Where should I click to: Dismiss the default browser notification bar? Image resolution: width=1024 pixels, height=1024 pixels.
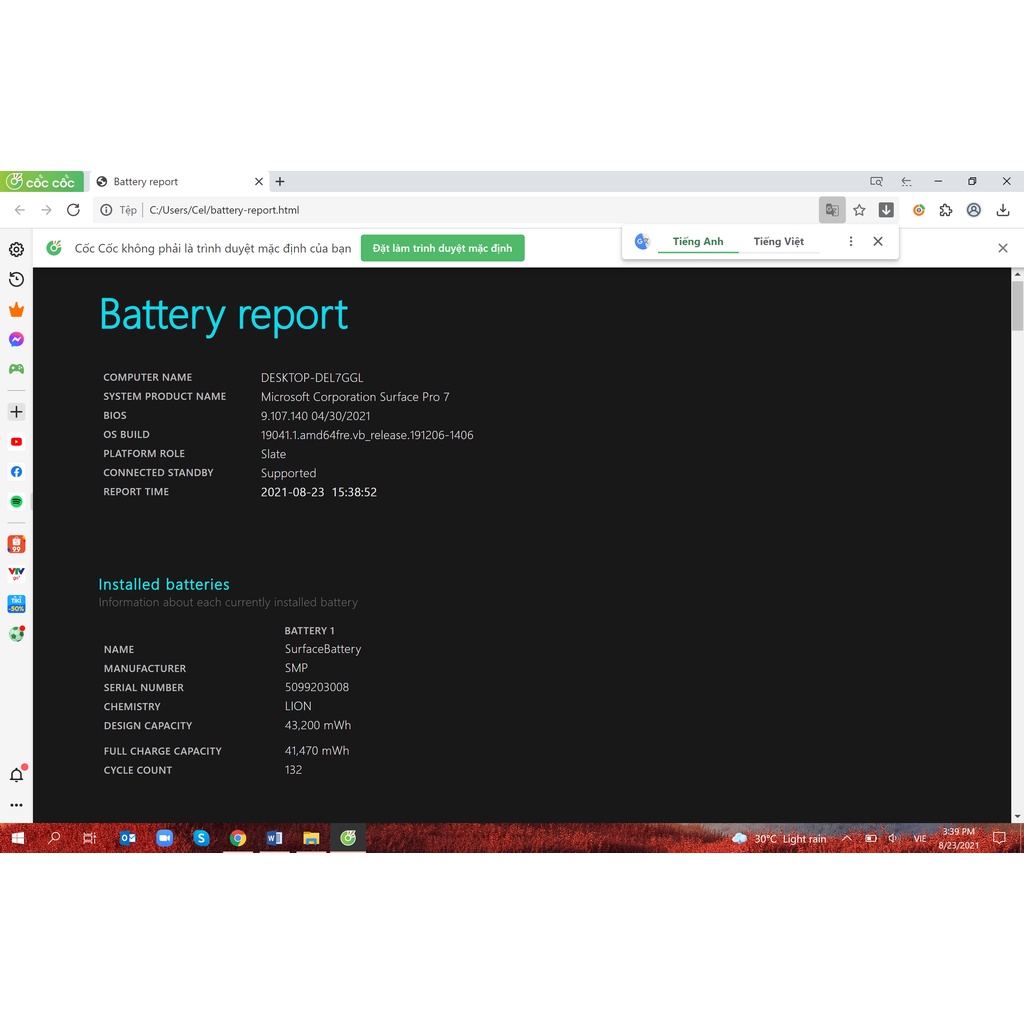click(1003, 248)
